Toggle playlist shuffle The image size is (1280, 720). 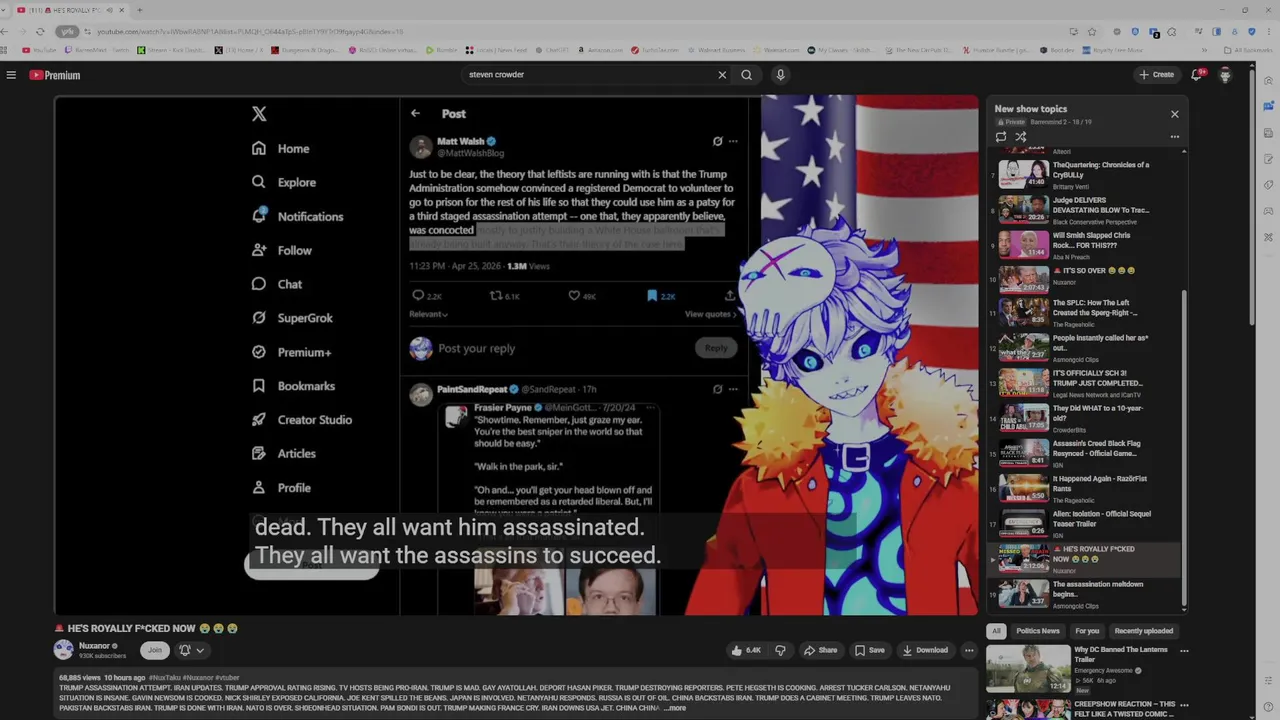pyautogui.click(x=1021, y=137)
